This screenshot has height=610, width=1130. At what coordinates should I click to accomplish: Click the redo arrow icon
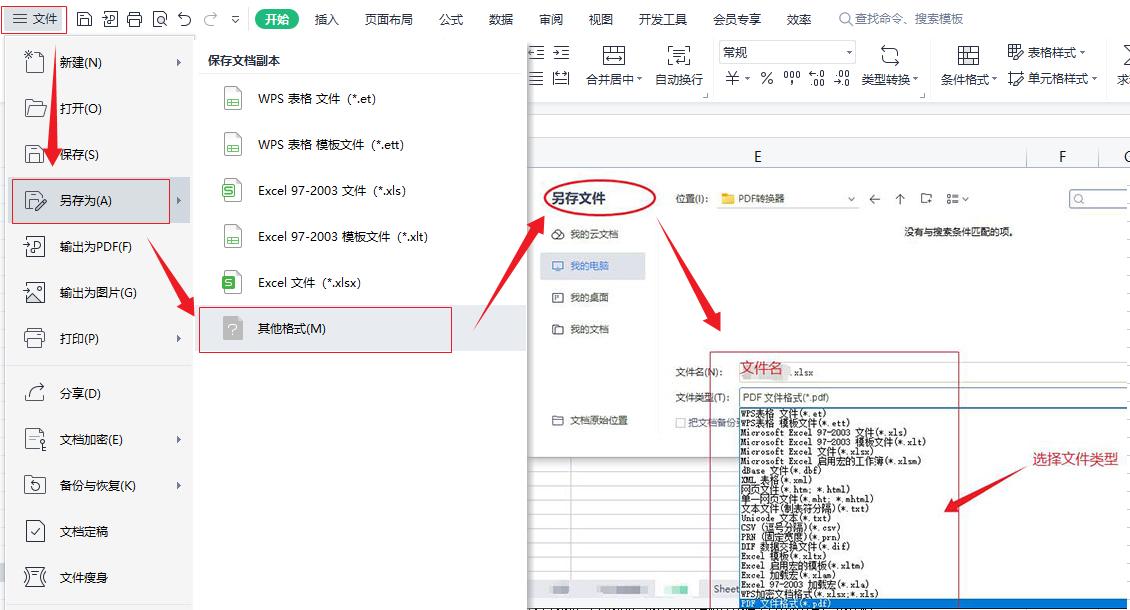[210, 19]
